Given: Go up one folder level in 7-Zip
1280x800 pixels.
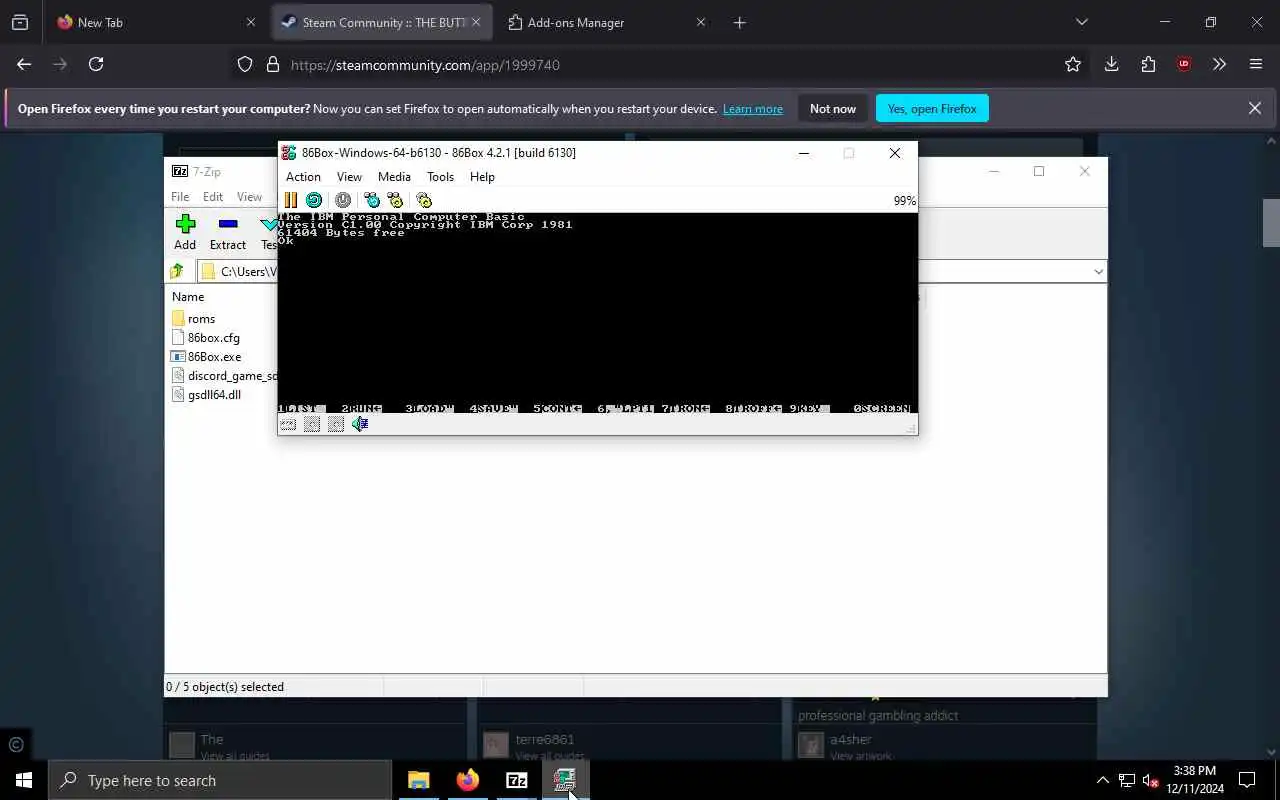Looking at the screenshot, I should click(x=177, y=271).
